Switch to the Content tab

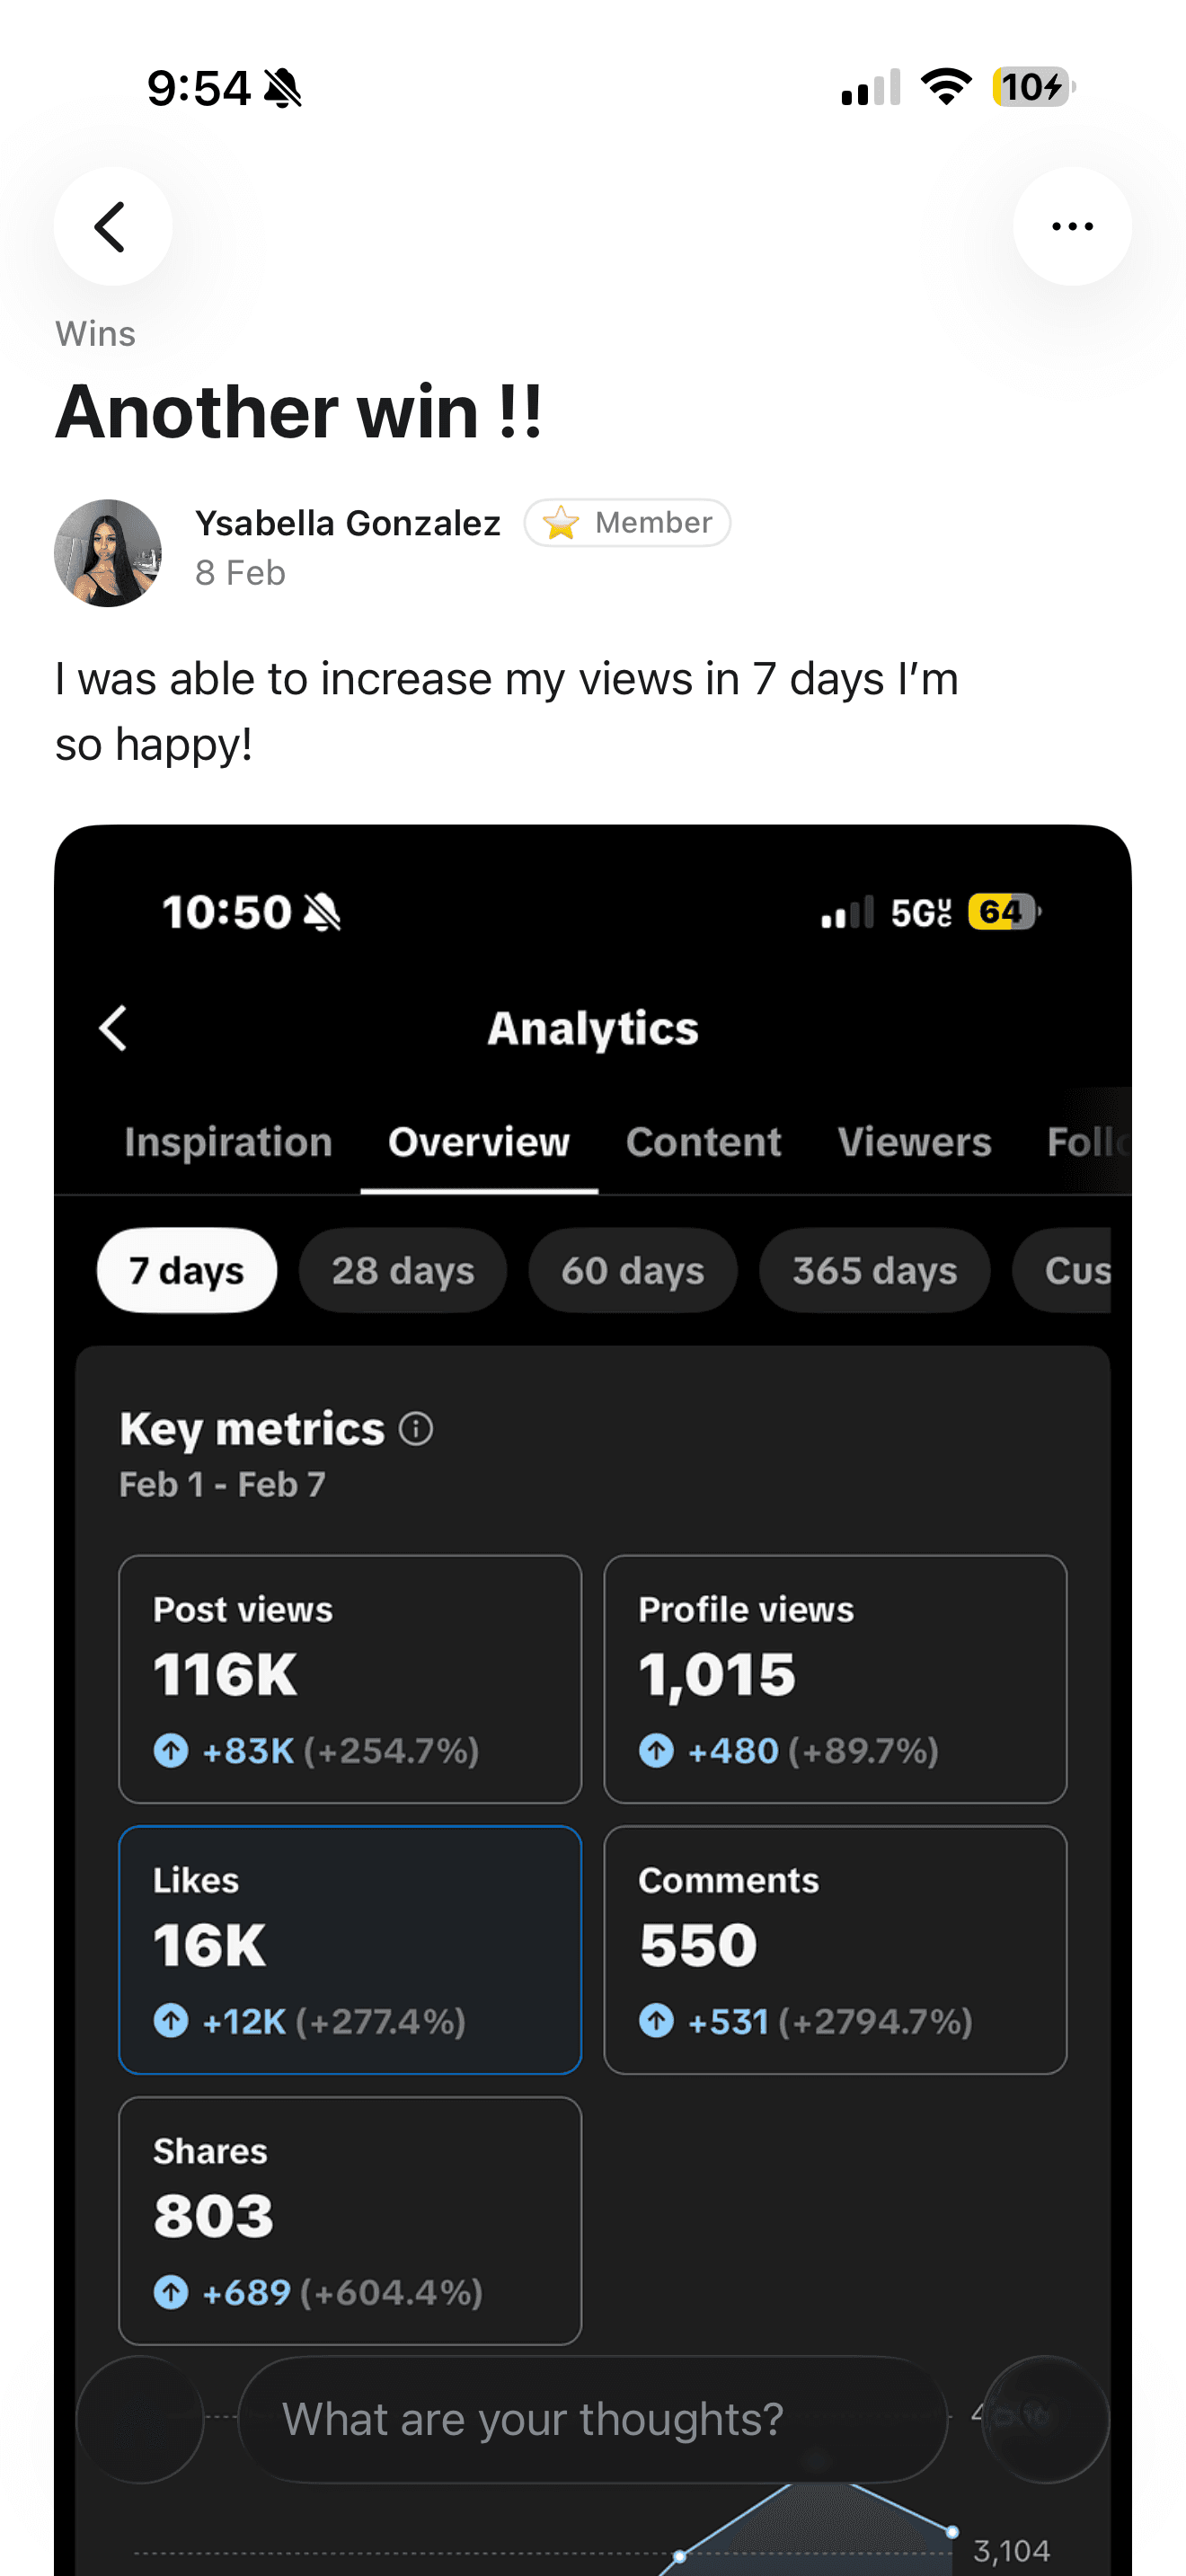703,1142
